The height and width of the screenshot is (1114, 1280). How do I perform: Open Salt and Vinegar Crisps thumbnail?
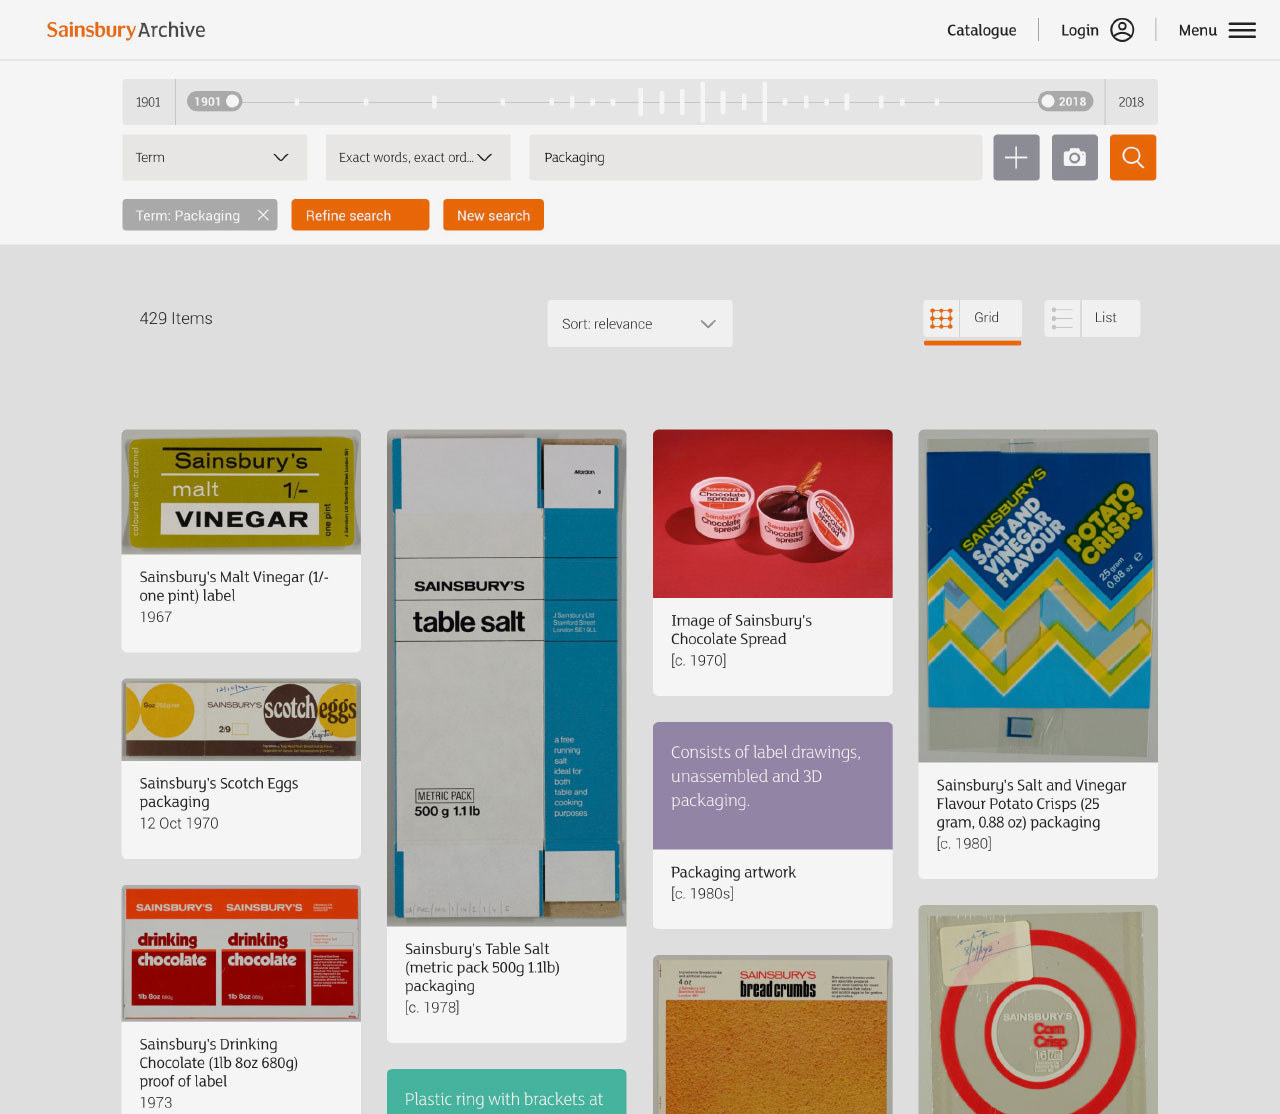tap(1038, 596)
